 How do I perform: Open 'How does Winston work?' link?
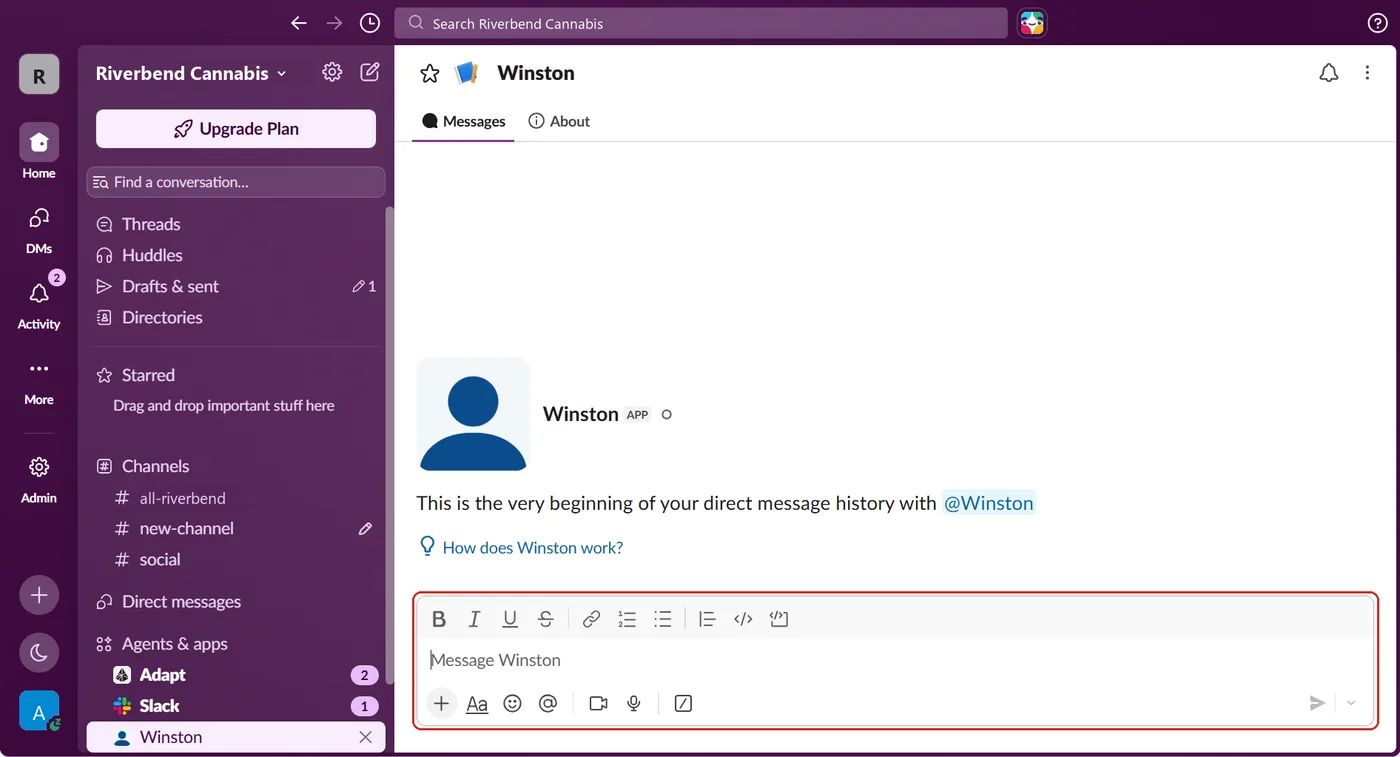click(x=533, y=548)
